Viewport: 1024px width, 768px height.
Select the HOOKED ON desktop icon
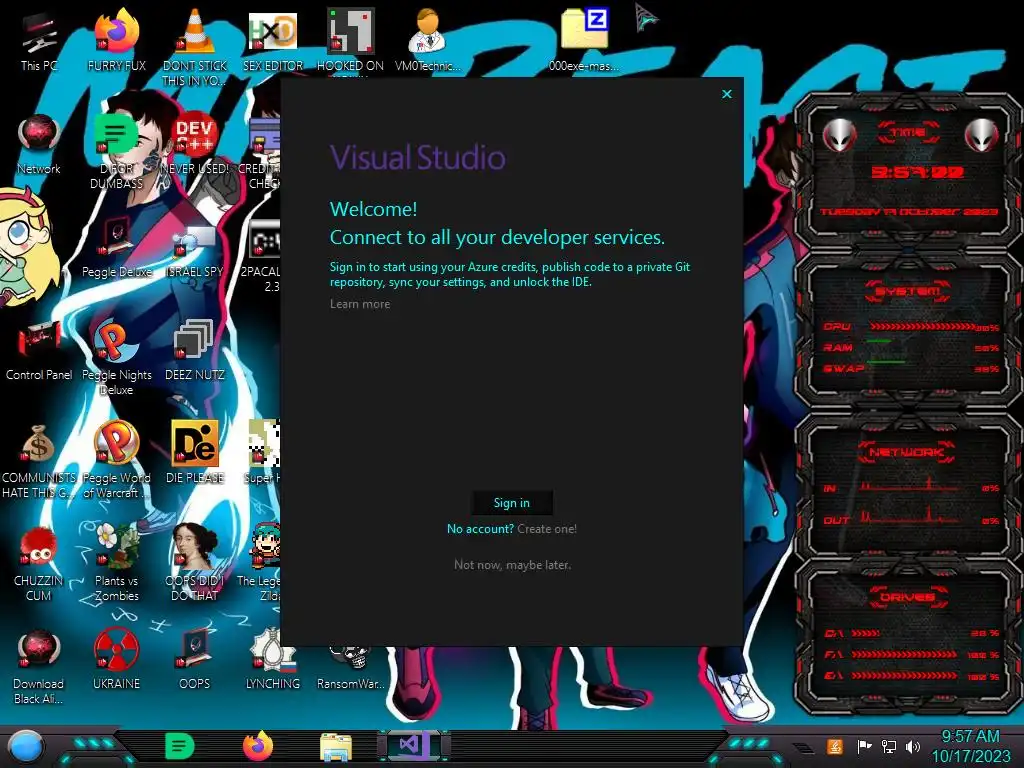click(350, 42)
